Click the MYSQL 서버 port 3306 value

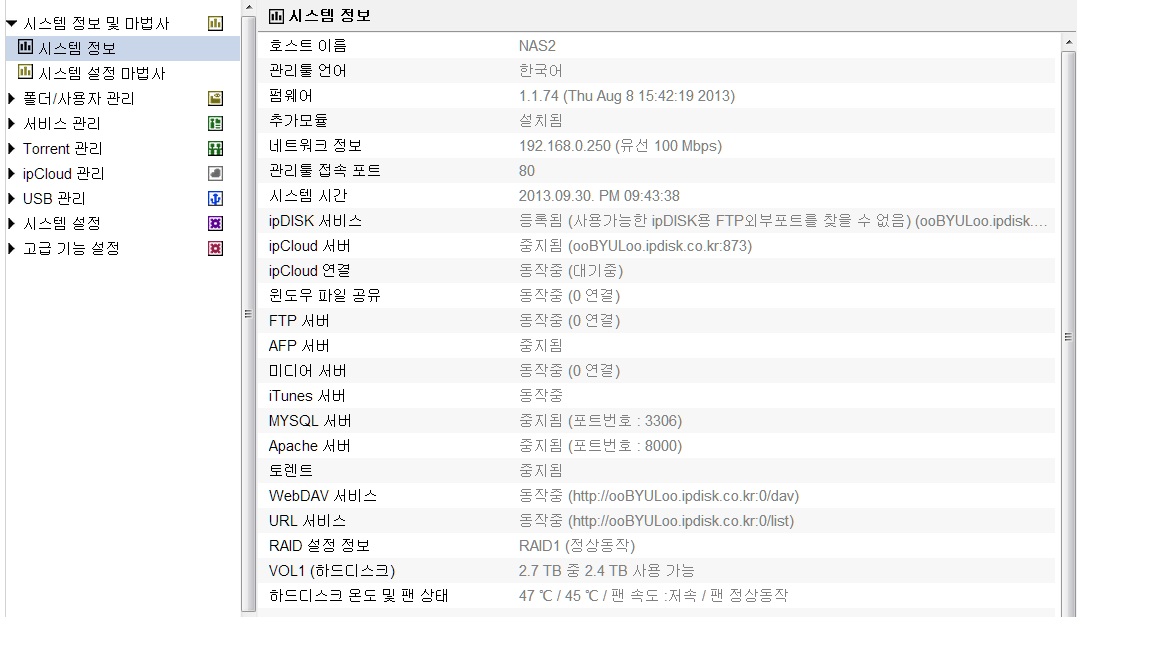pyautogui.click(x=600, y=421)
